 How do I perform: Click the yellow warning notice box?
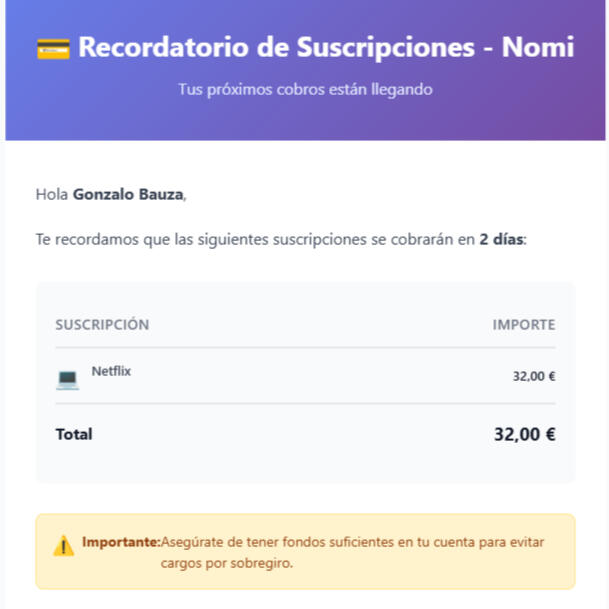click(x=305, y=552)
